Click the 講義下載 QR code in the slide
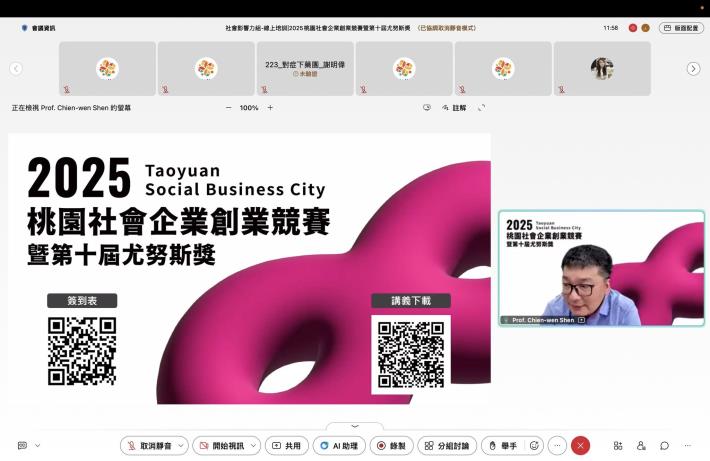Screen dimensions: 710x461 click(411, 355)
